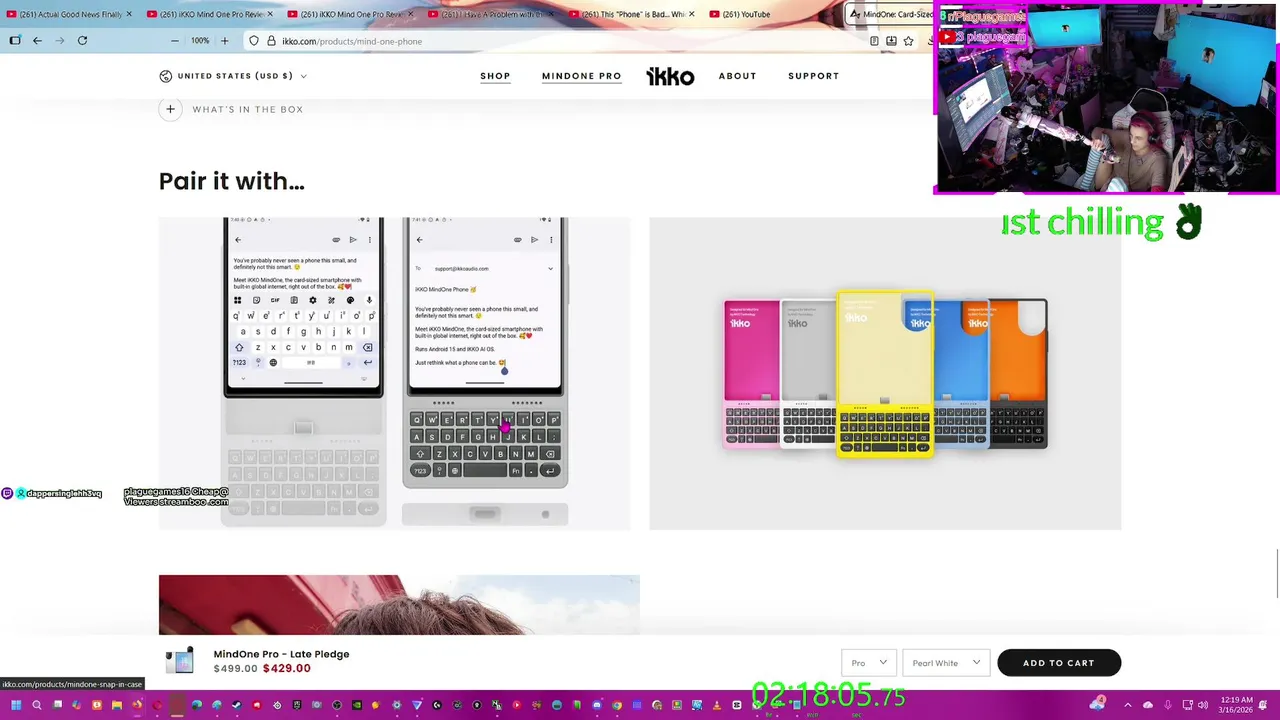Zoom out with the minus button
The image size is (1280, 720).
tap(175, 41)
